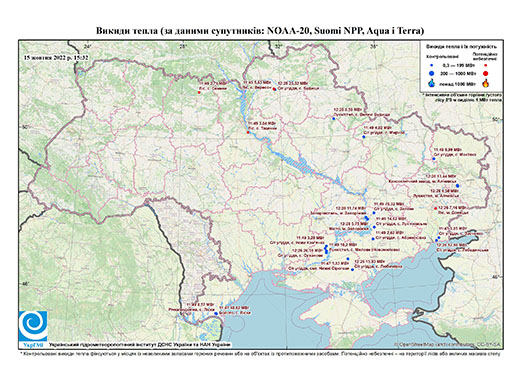Click the orange flame legend icon

coord(486,83)
